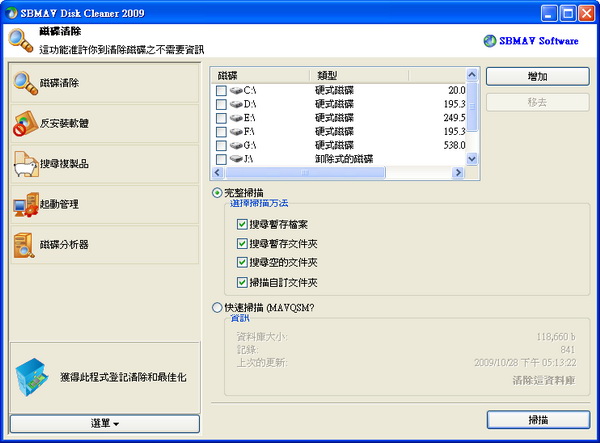Check the D:\ drive checkbox

(221, 105)
